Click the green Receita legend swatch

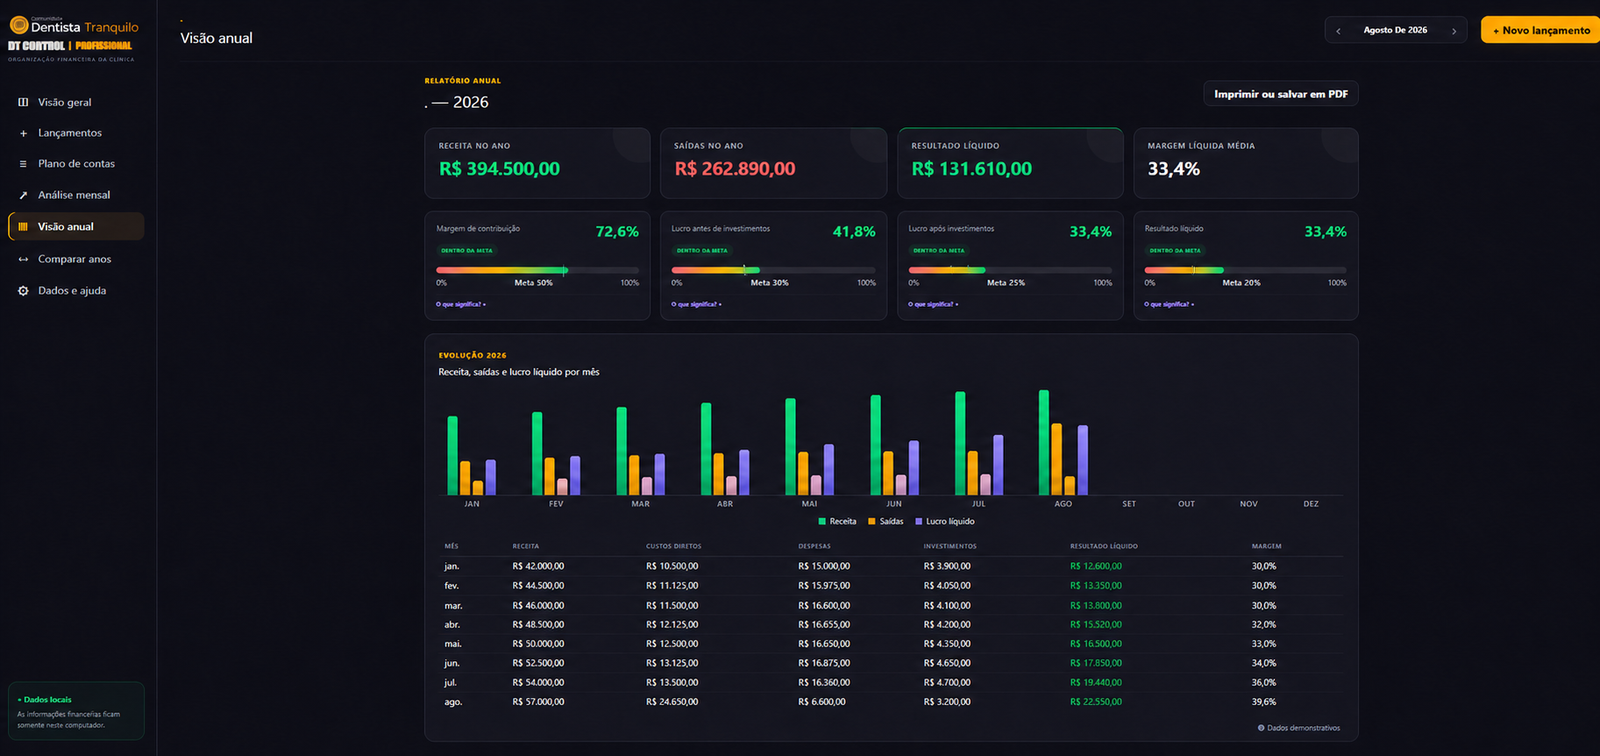pyautogui.click(x=822, y=521)
